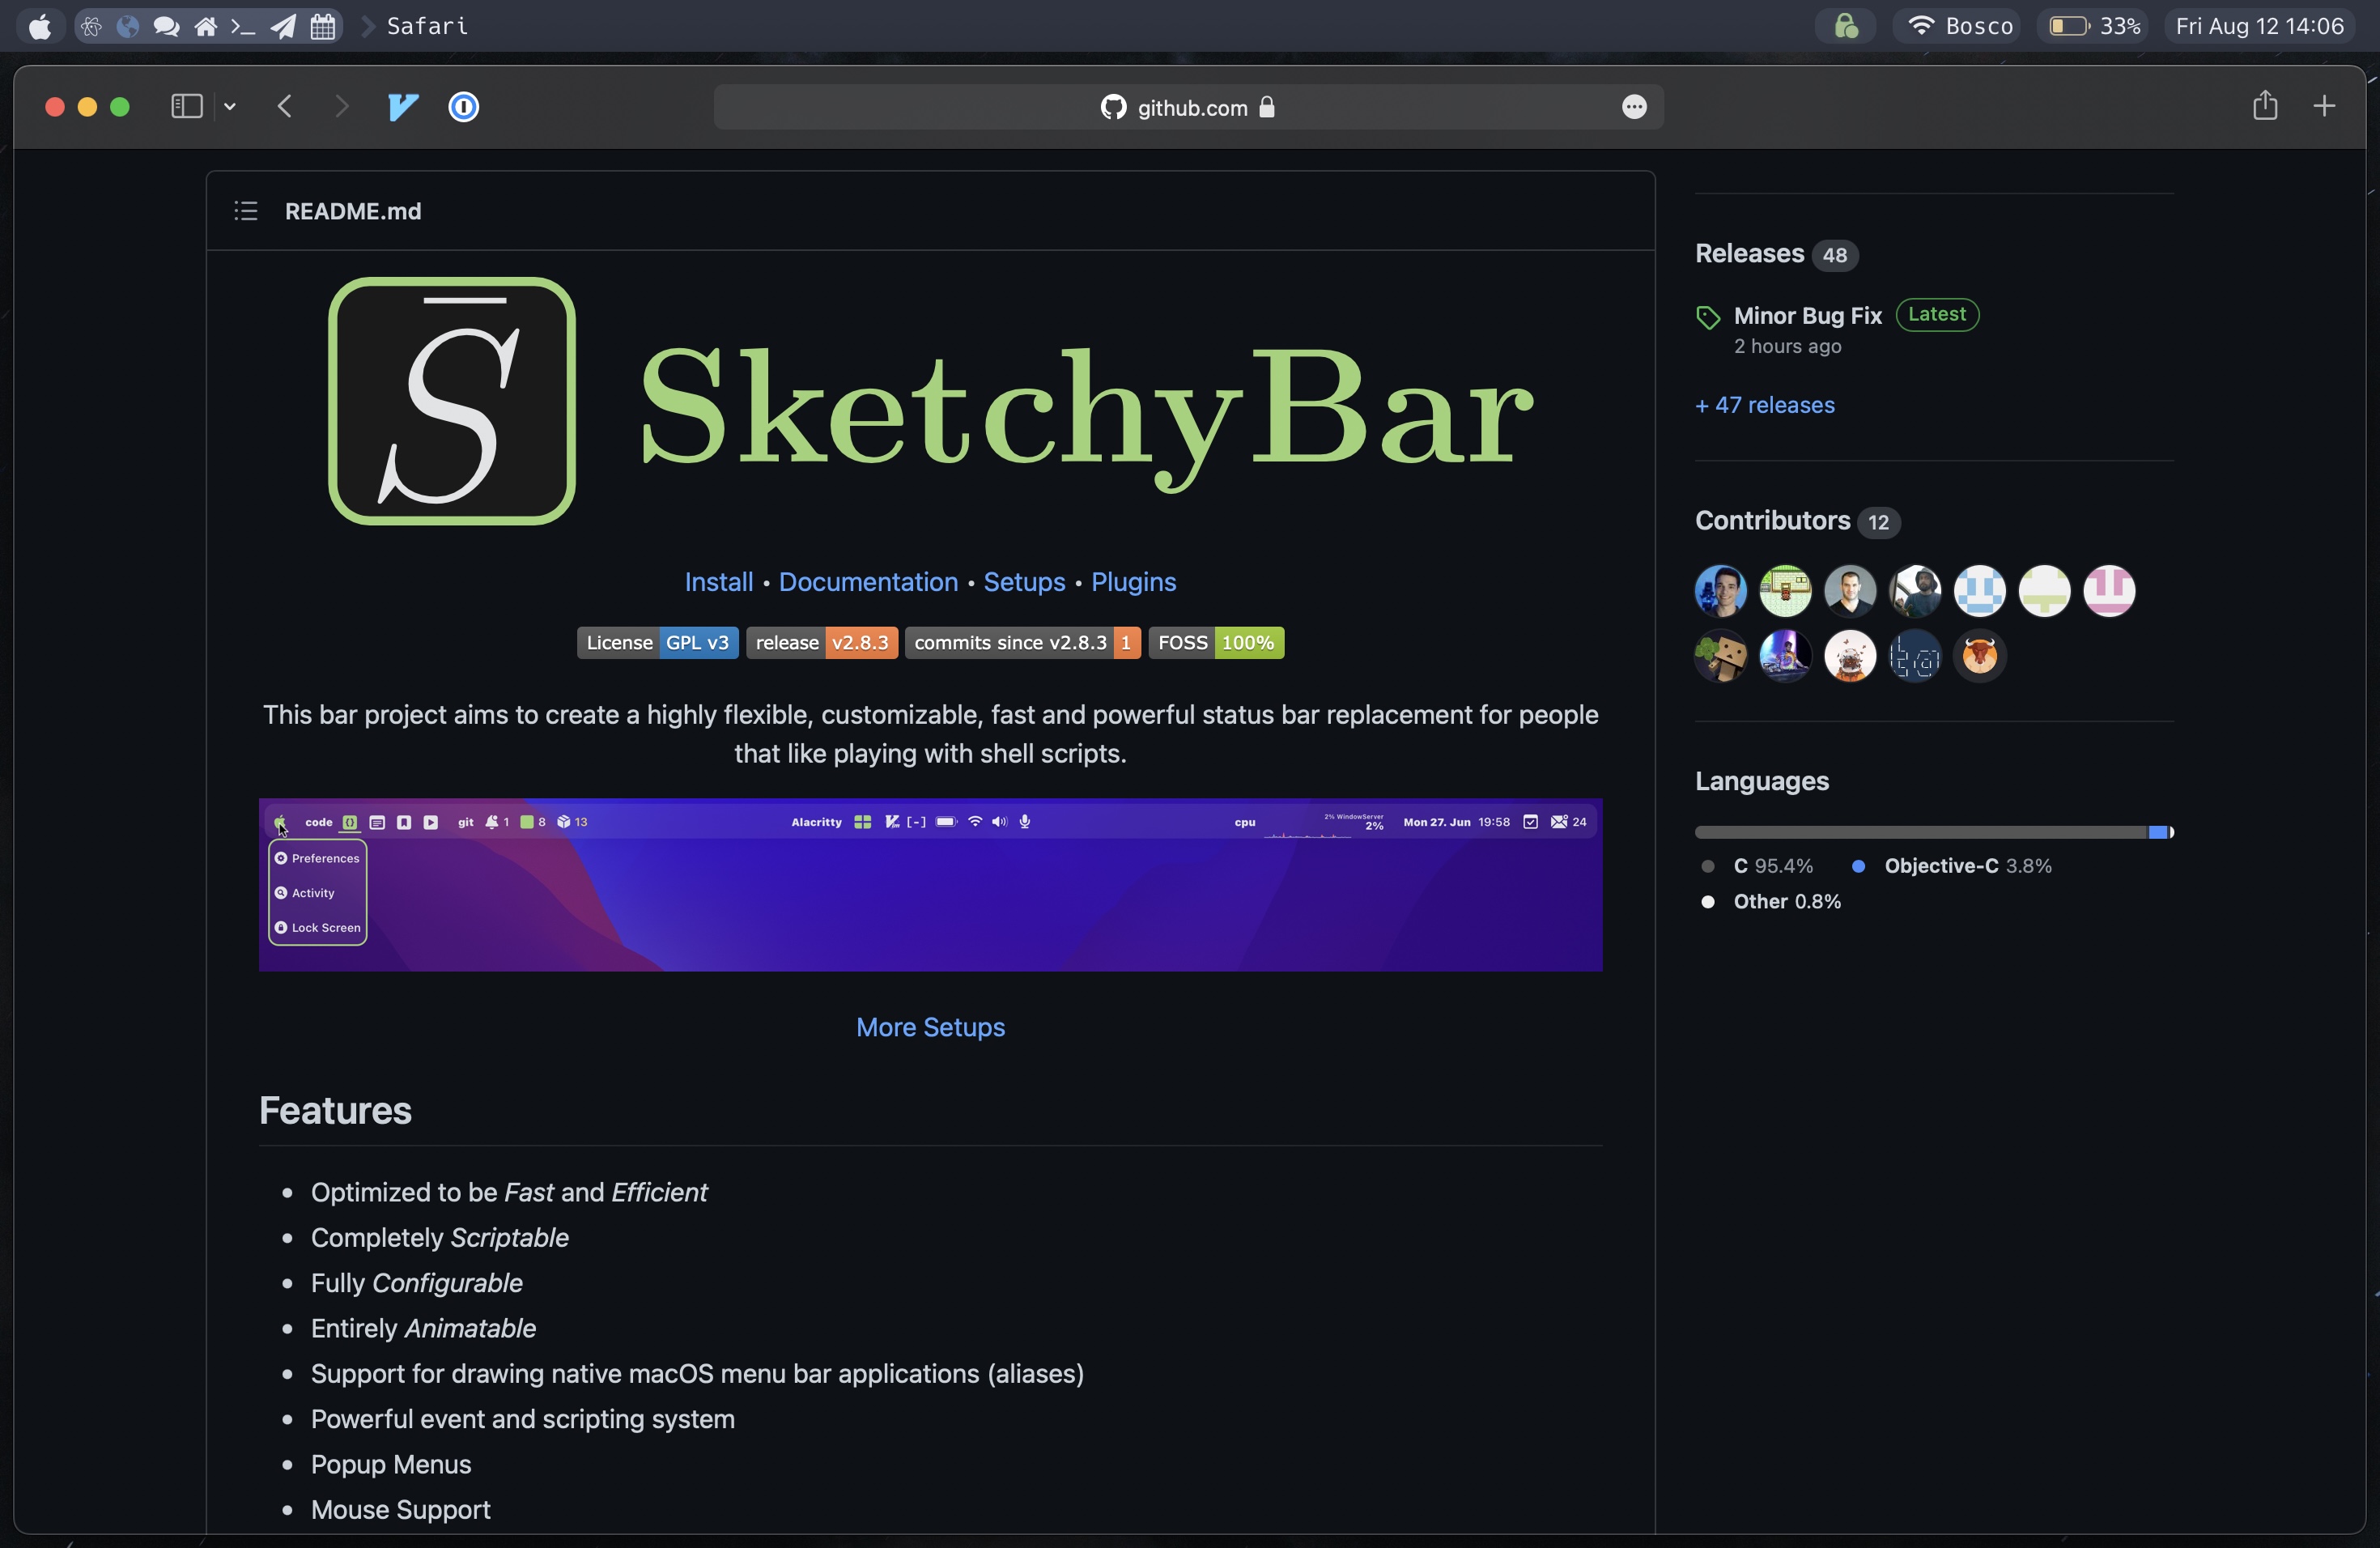The image size is (2380, 1548).
Task: Open the Apple menu
Action: (40, 26)
